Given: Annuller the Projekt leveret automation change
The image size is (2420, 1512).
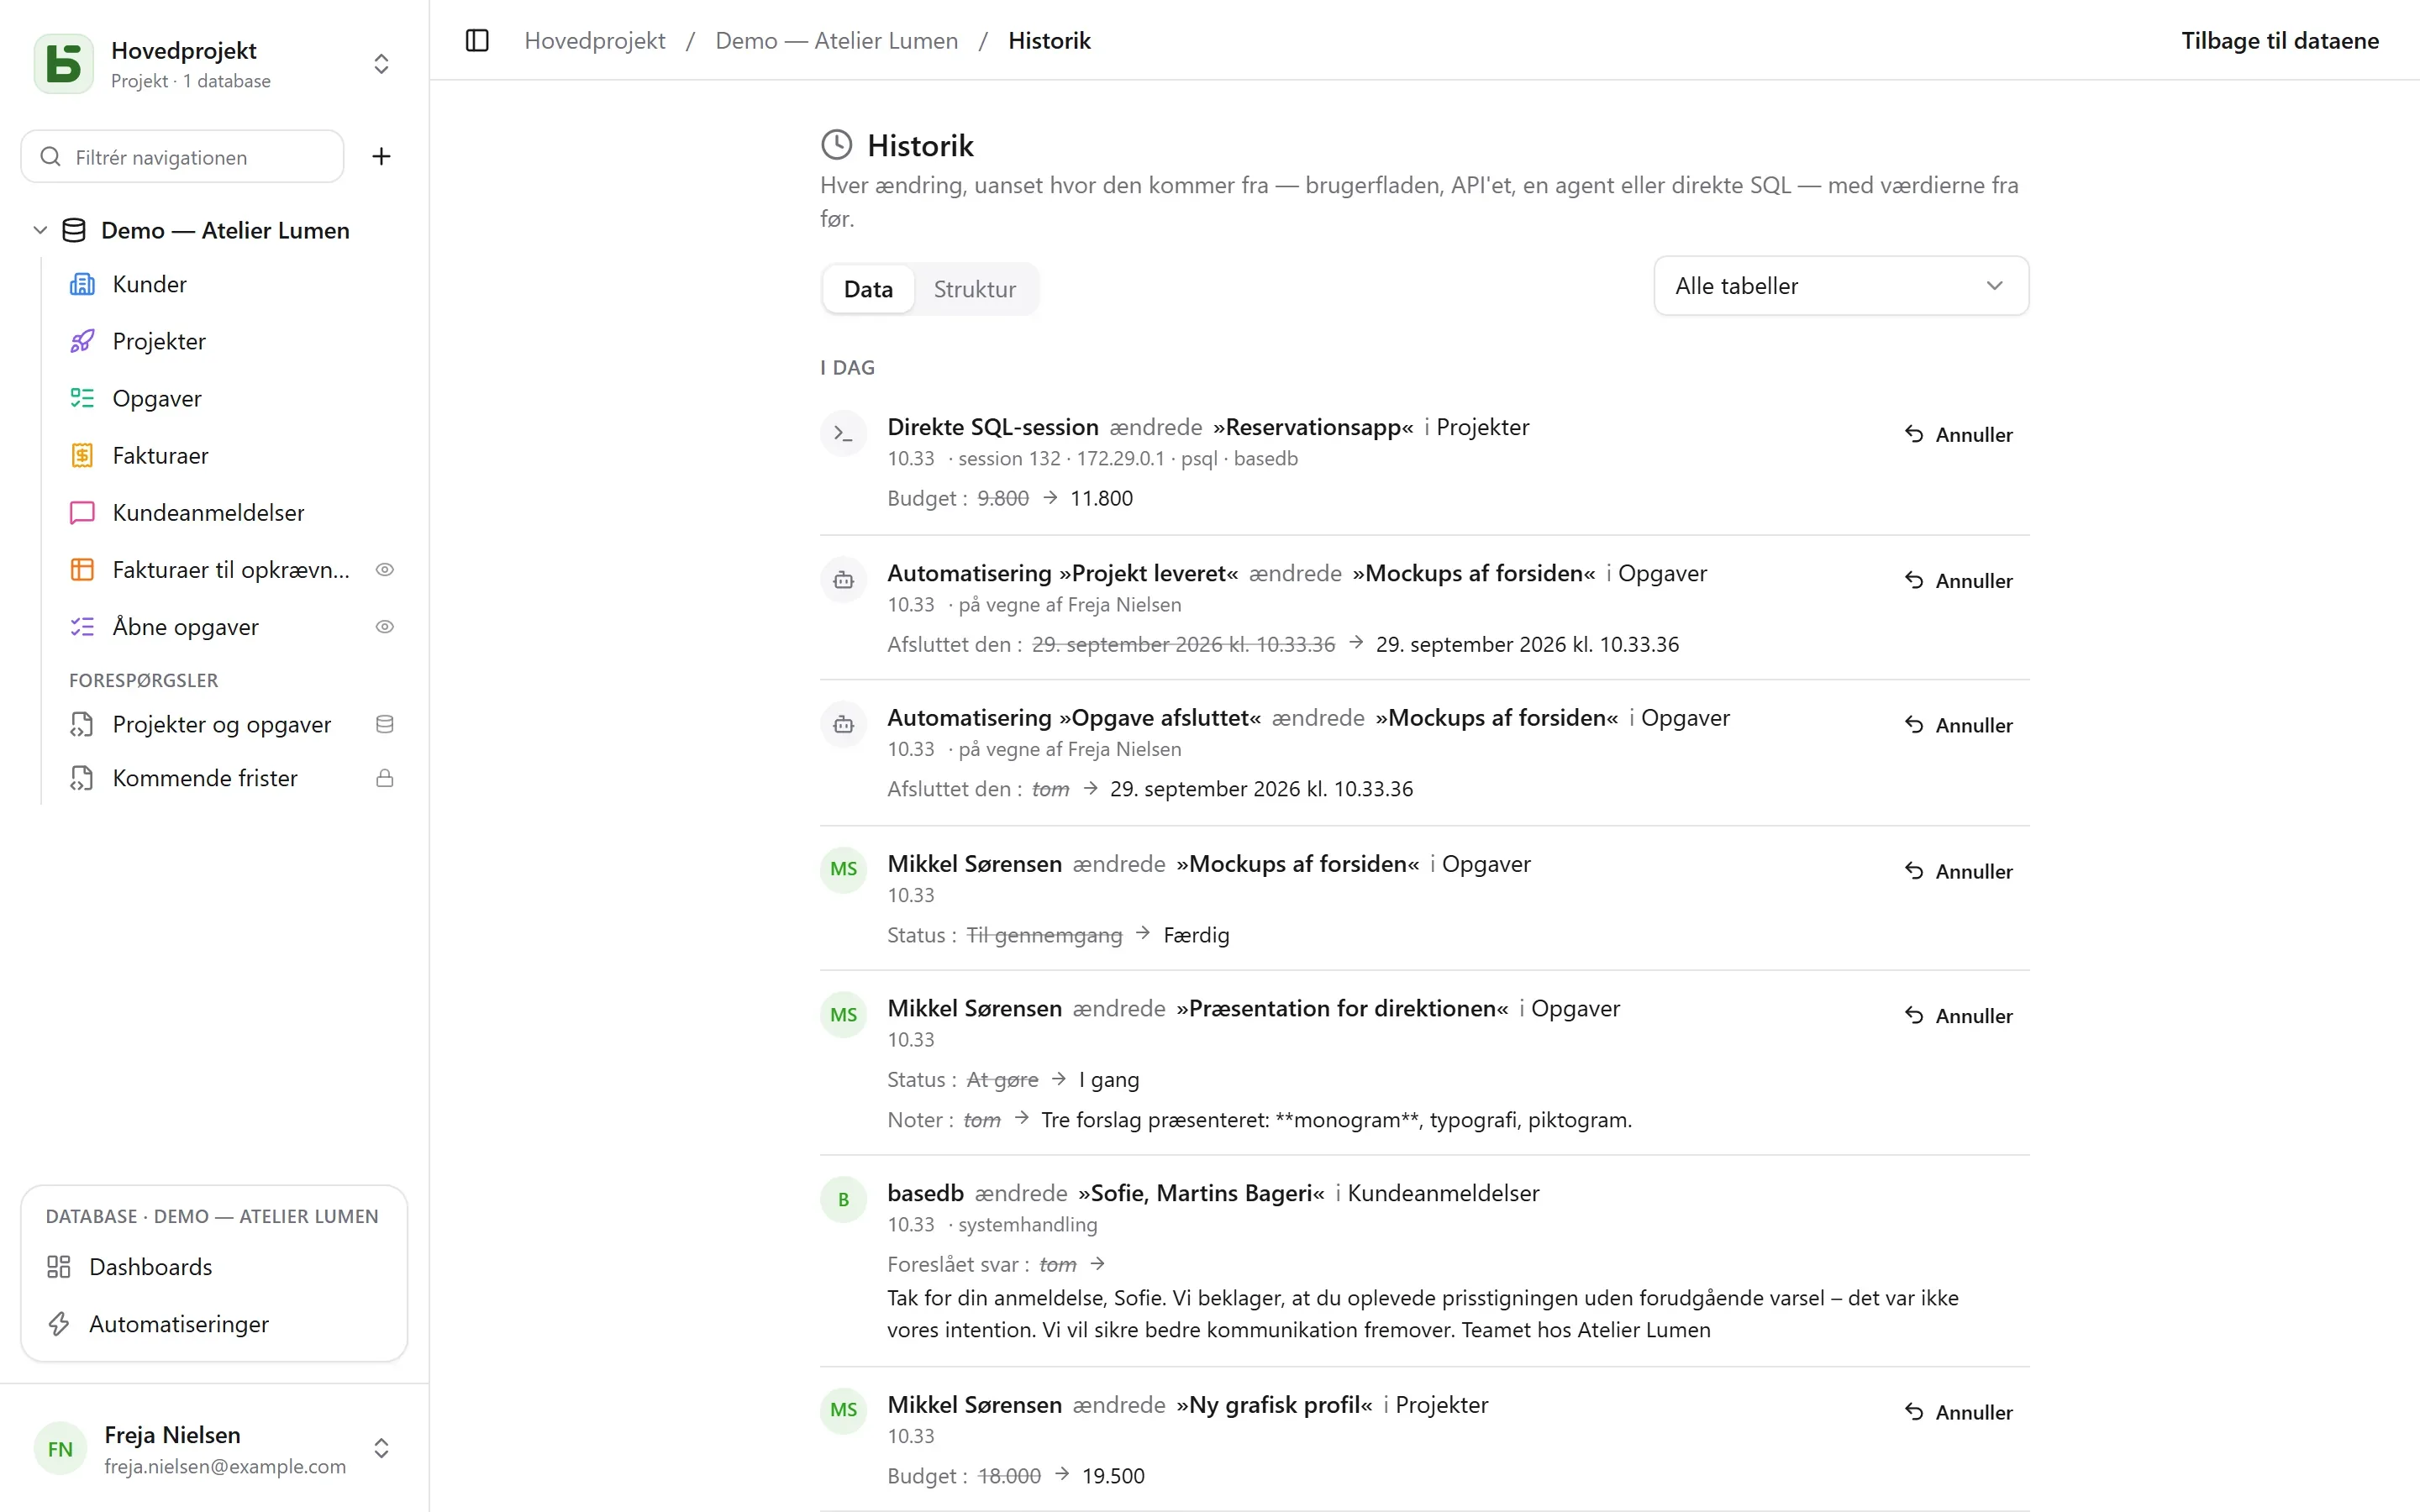Looking at the screenshot, I should [x=1958, y=580].
